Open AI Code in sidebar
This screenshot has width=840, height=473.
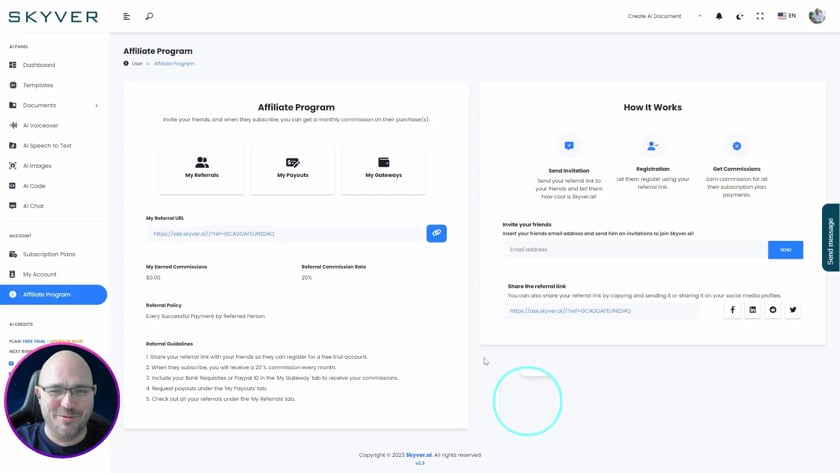click(34, 186)
